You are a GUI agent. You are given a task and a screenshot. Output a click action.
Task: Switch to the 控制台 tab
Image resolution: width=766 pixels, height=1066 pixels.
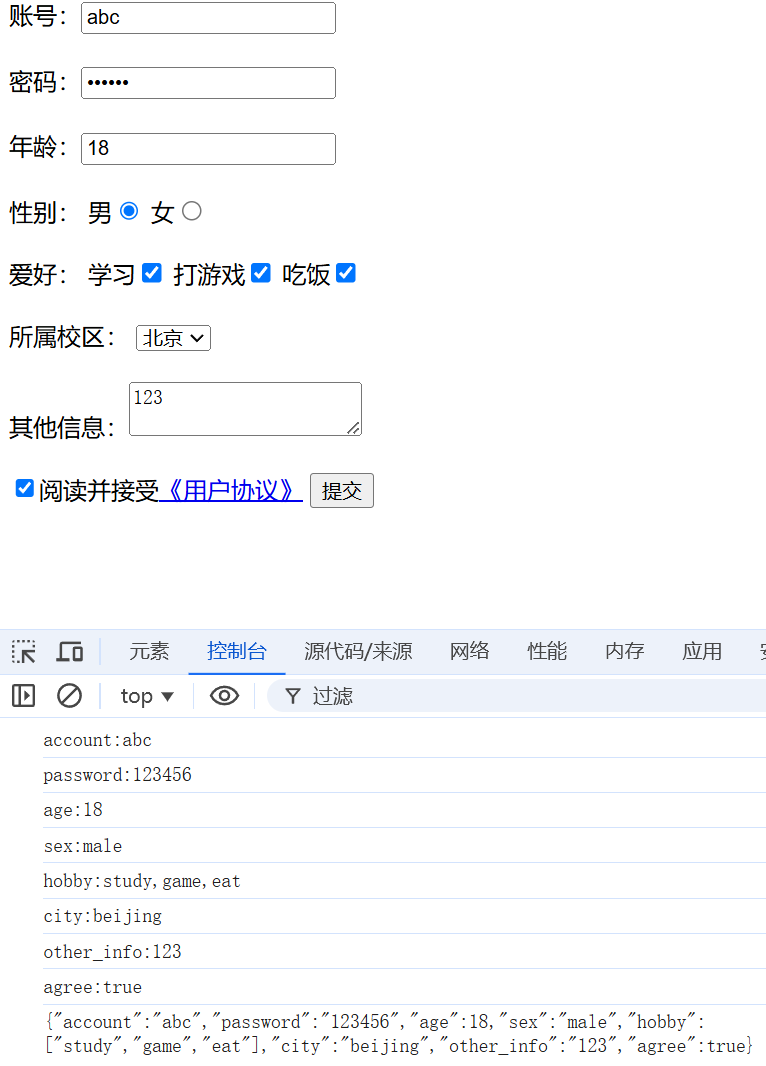pyautogui.click(x=237, y=651)
